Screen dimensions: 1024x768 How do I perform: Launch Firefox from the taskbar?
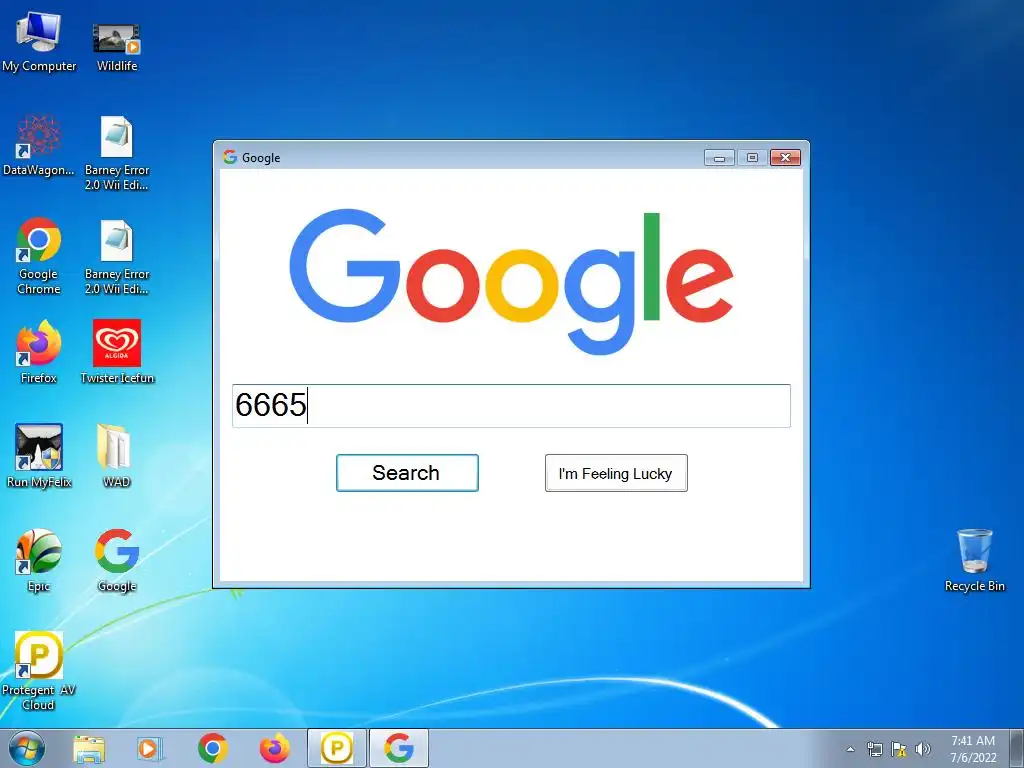274,748
